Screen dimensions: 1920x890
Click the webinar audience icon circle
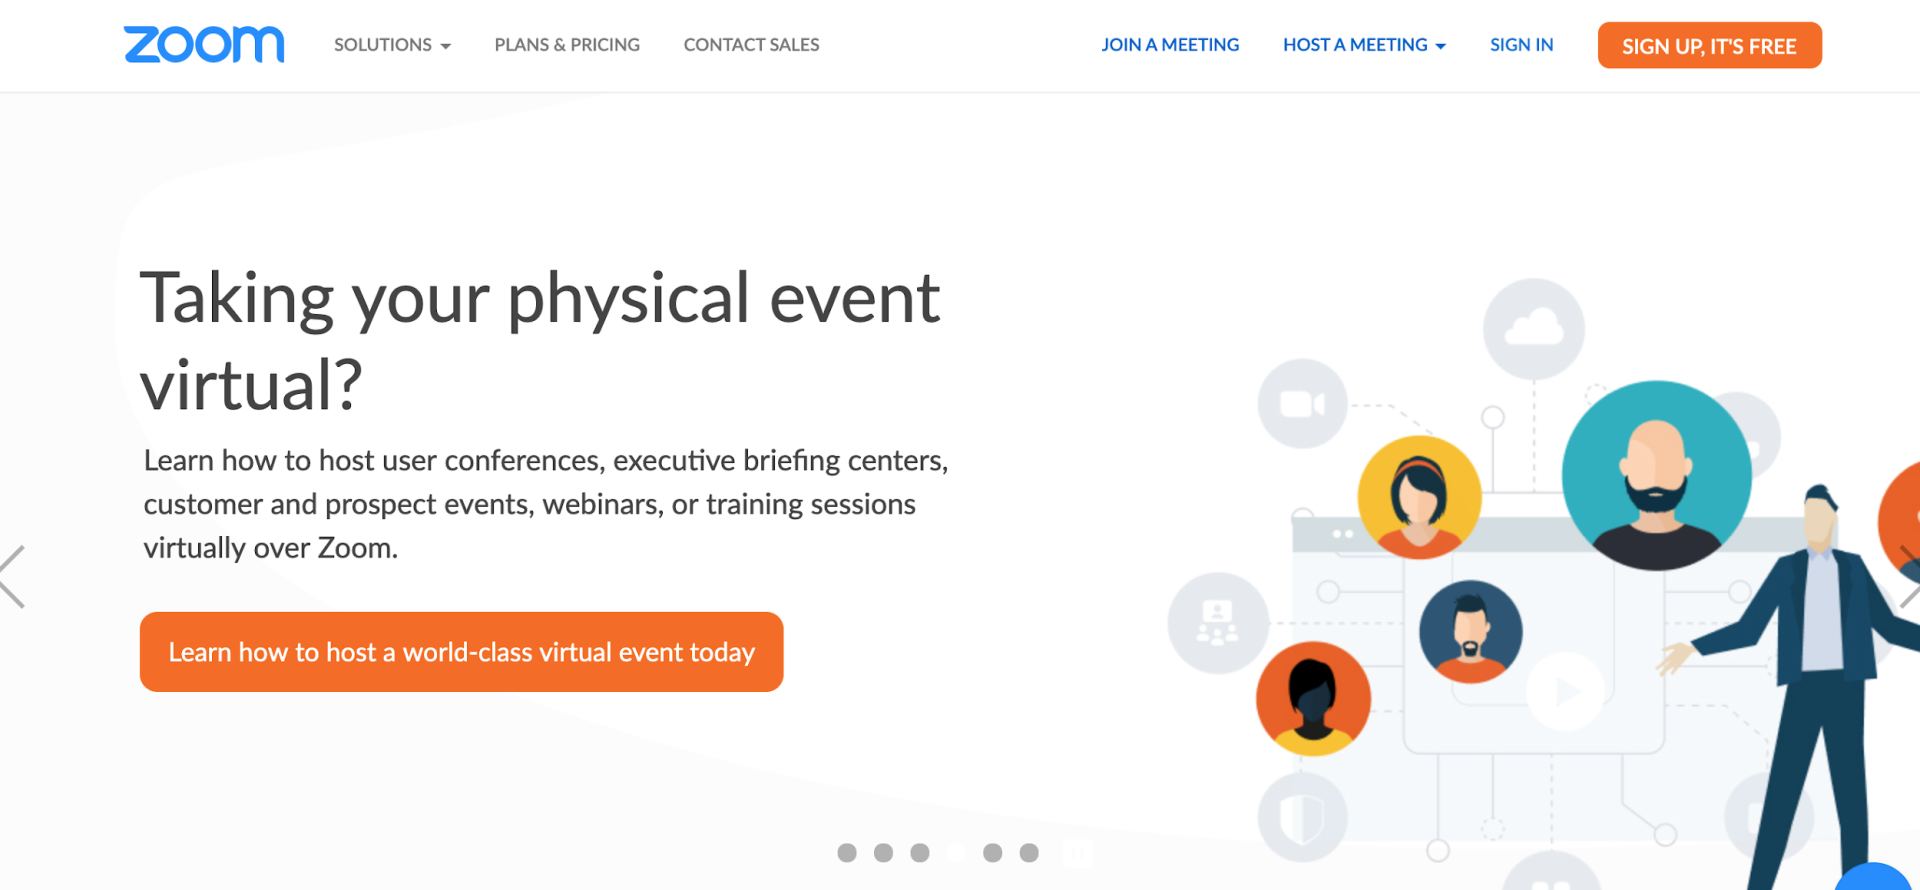[1218, 623]
